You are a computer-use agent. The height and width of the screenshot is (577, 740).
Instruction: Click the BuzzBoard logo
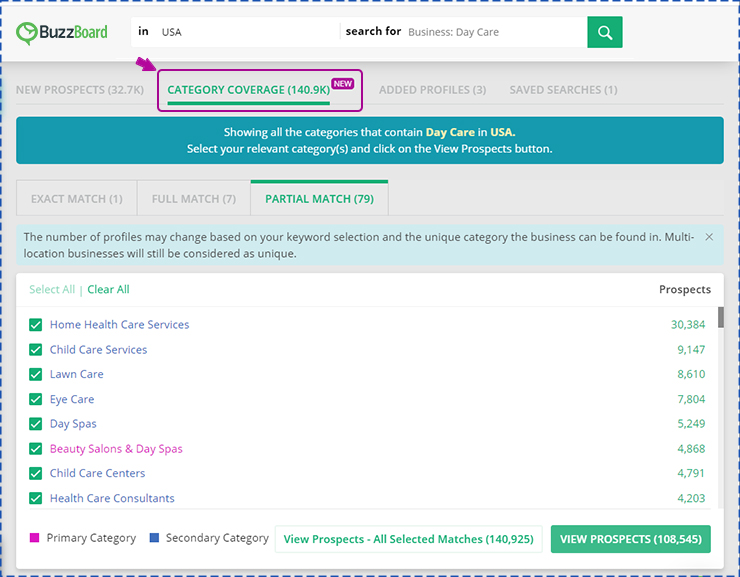tap(62, 32)
